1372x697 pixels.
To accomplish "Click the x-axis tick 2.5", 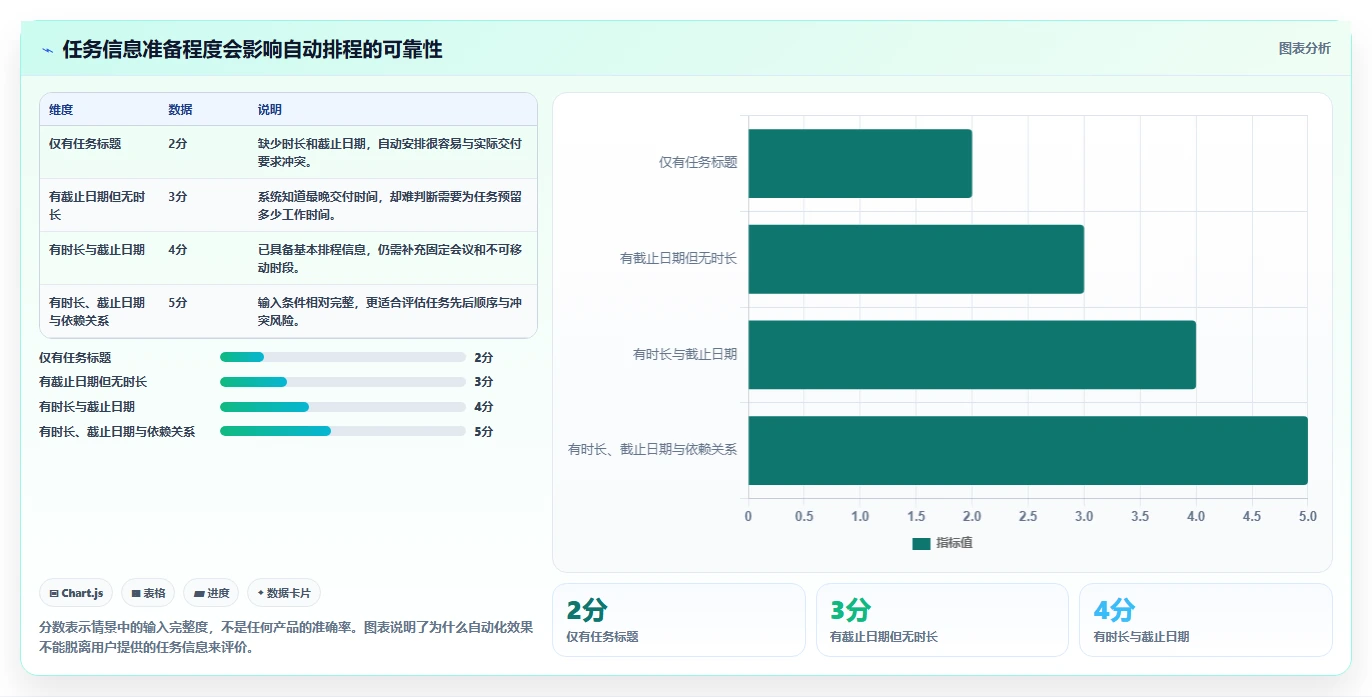I will click(x=1028, y=517).
